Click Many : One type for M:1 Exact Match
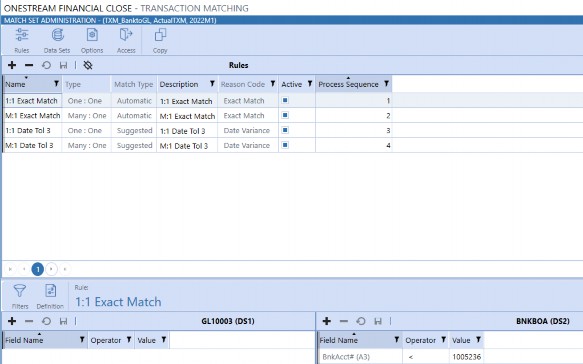583x364 pixels. (x=87, y=116)
